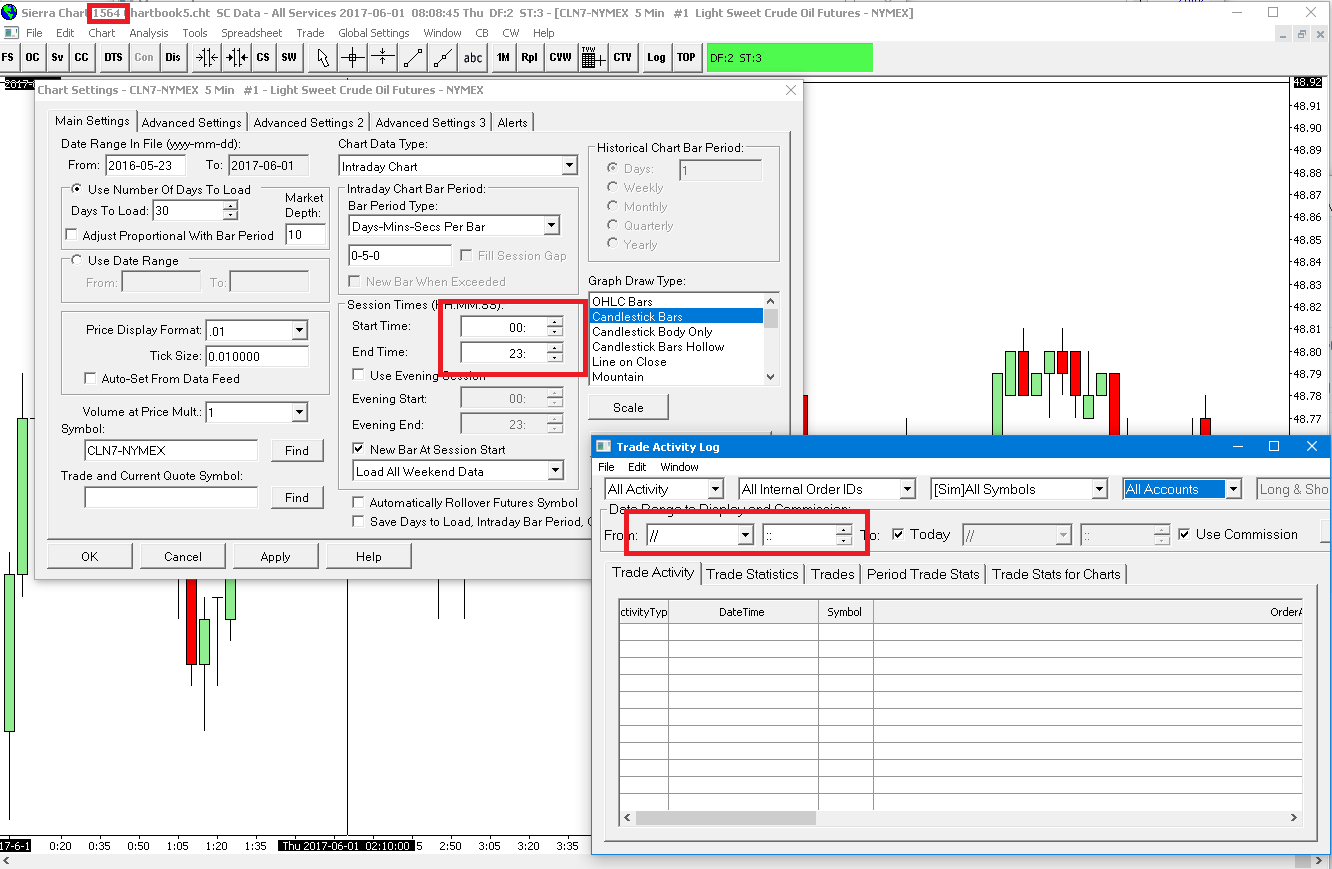
Task: Open the All Activity dropdown
Action: (x=715, y=489)
